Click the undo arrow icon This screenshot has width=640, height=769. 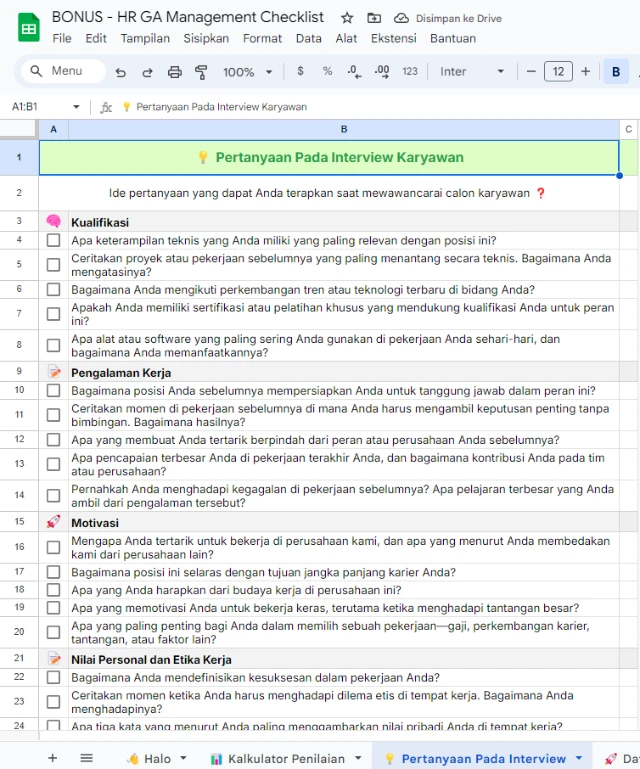click(121, 72)
